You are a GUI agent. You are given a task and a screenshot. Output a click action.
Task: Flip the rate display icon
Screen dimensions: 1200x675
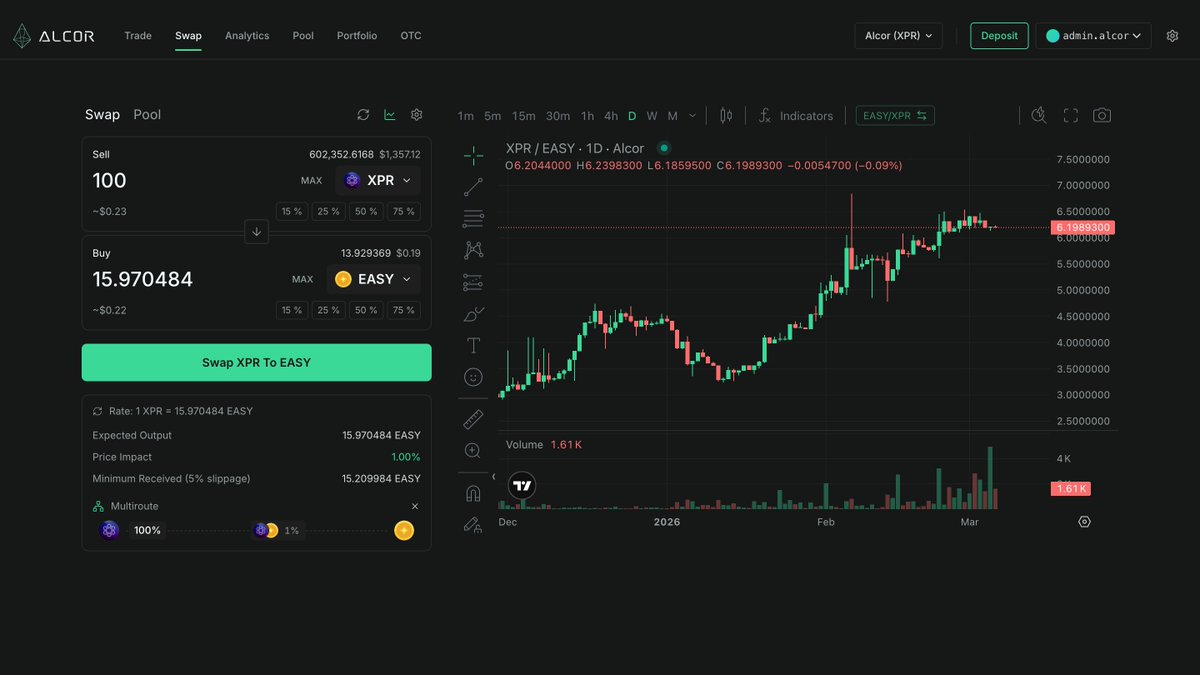coord(98,411)
